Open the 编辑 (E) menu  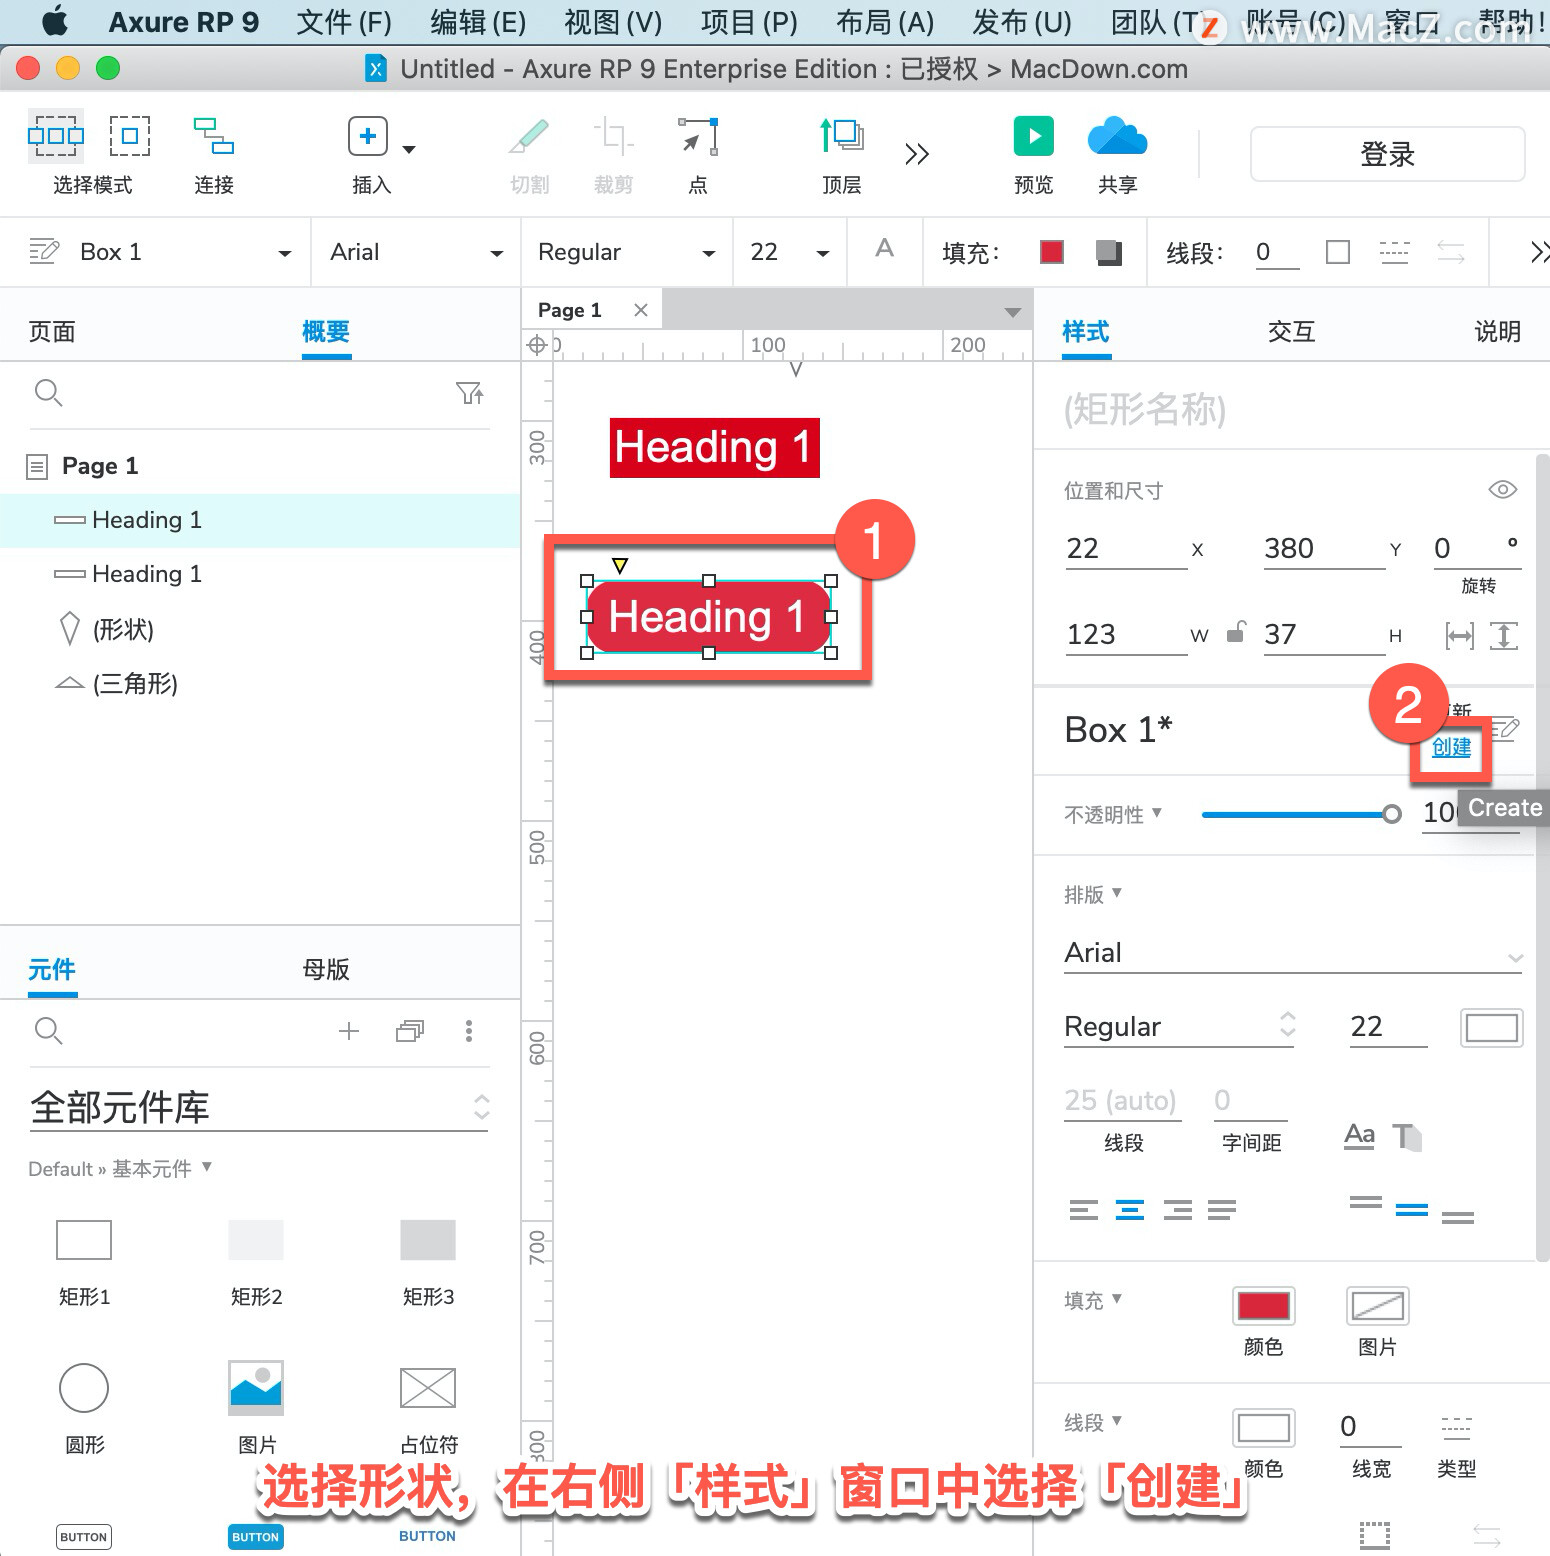coord(478,22)
